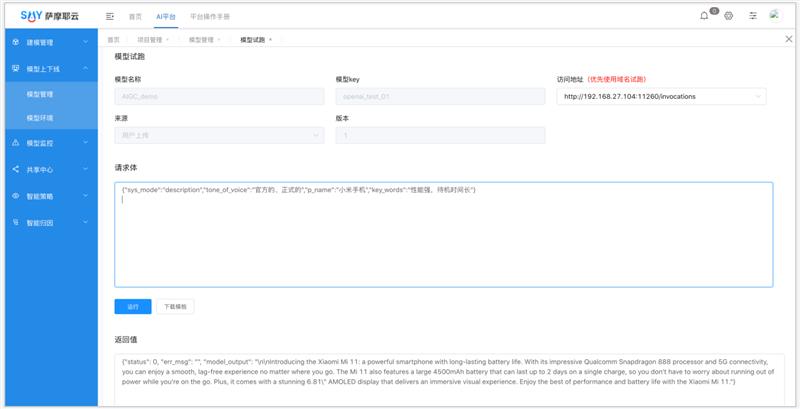The width and height of the screenshot is (800, 409).
Task: Close tabs with the X icon at right
Action: [788, 39]
